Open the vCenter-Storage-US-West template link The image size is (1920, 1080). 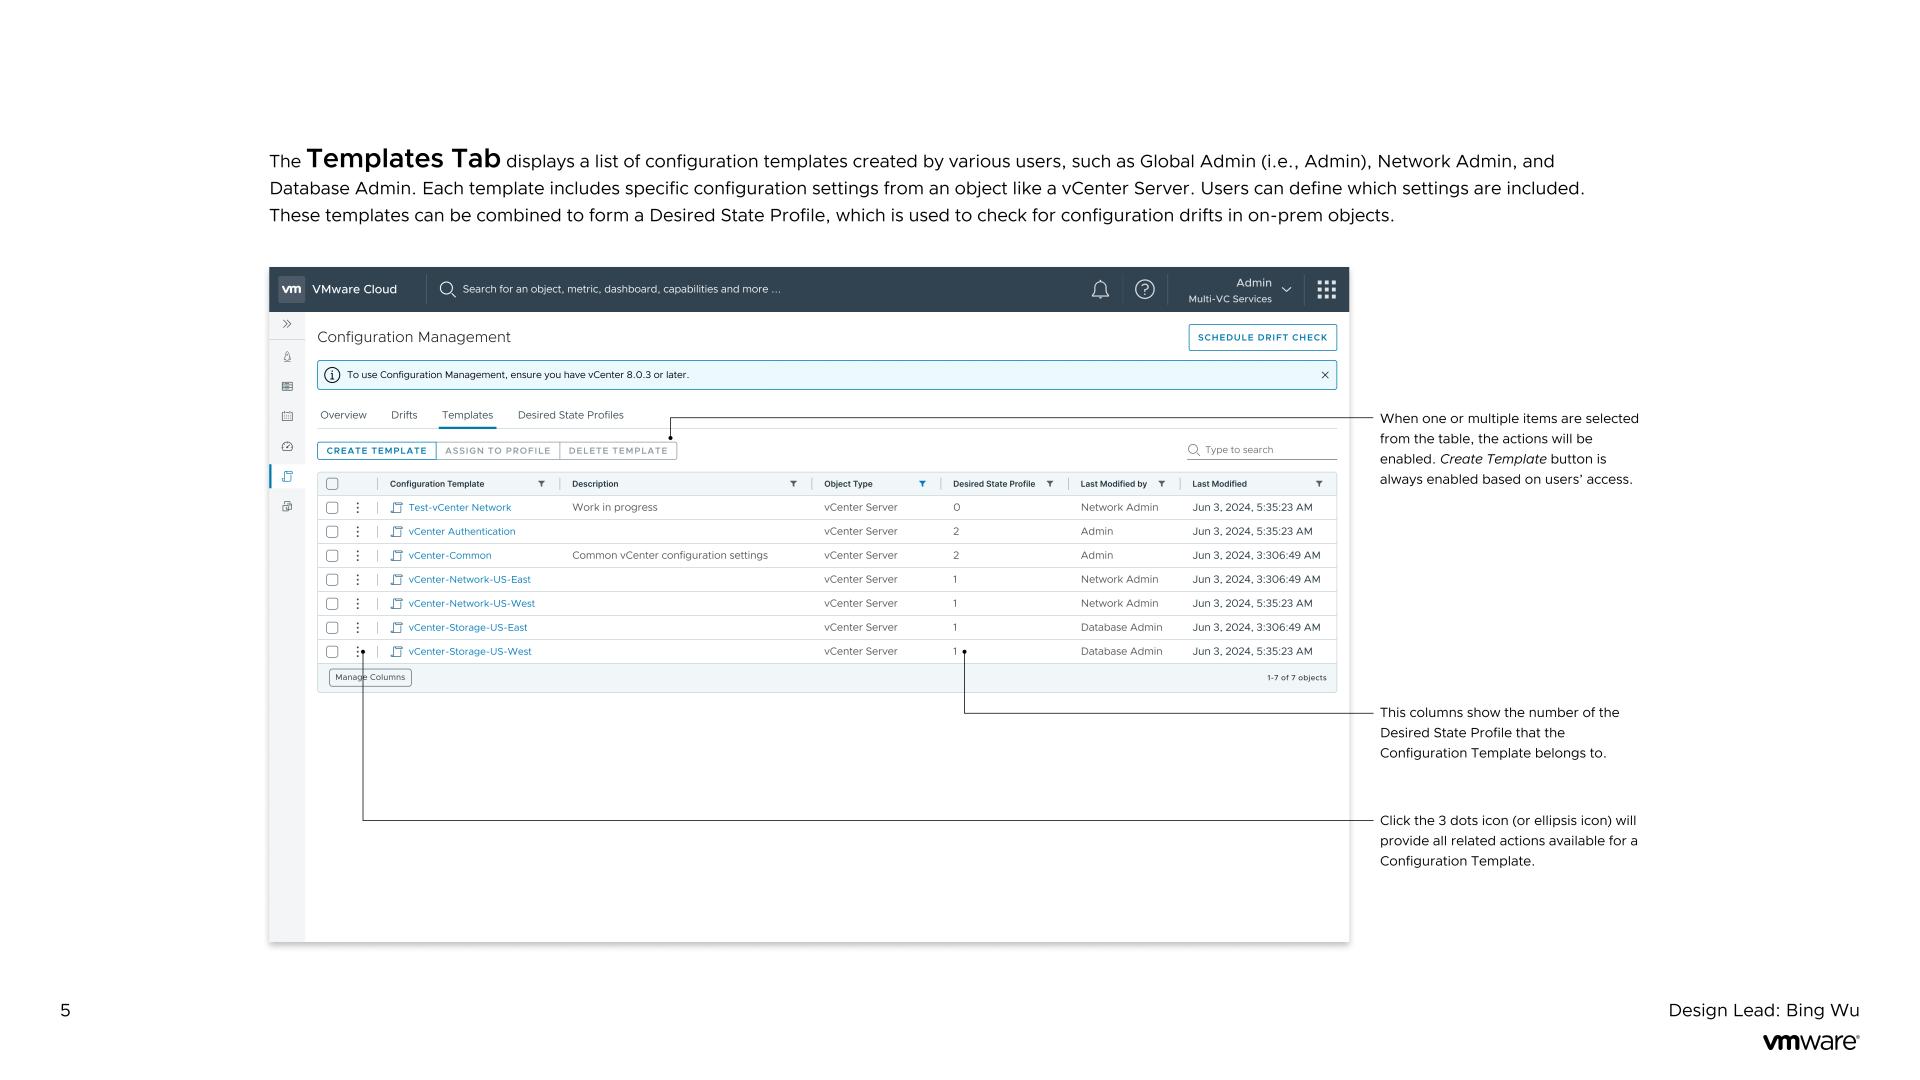[x=470, y=651]
